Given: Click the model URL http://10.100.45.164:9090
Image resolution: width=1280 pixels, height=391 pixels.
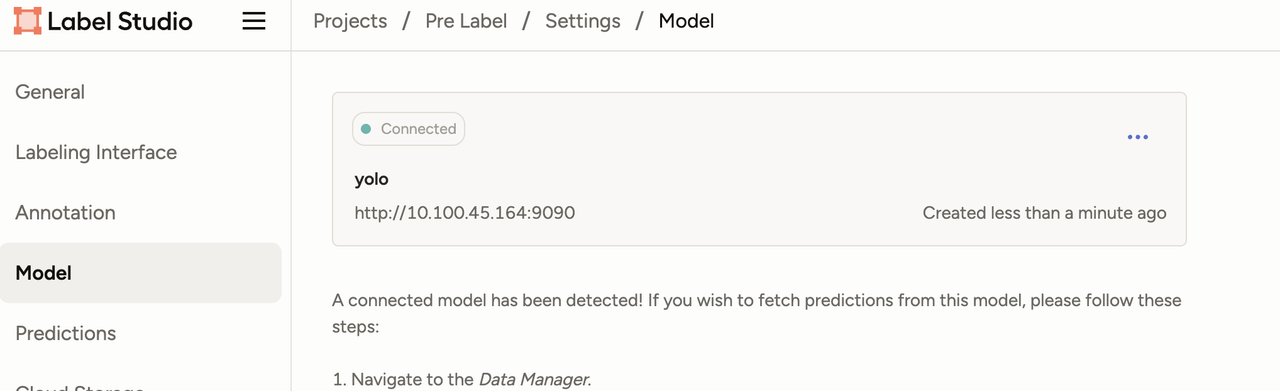Looking at the screenshot, I should 465,213.
